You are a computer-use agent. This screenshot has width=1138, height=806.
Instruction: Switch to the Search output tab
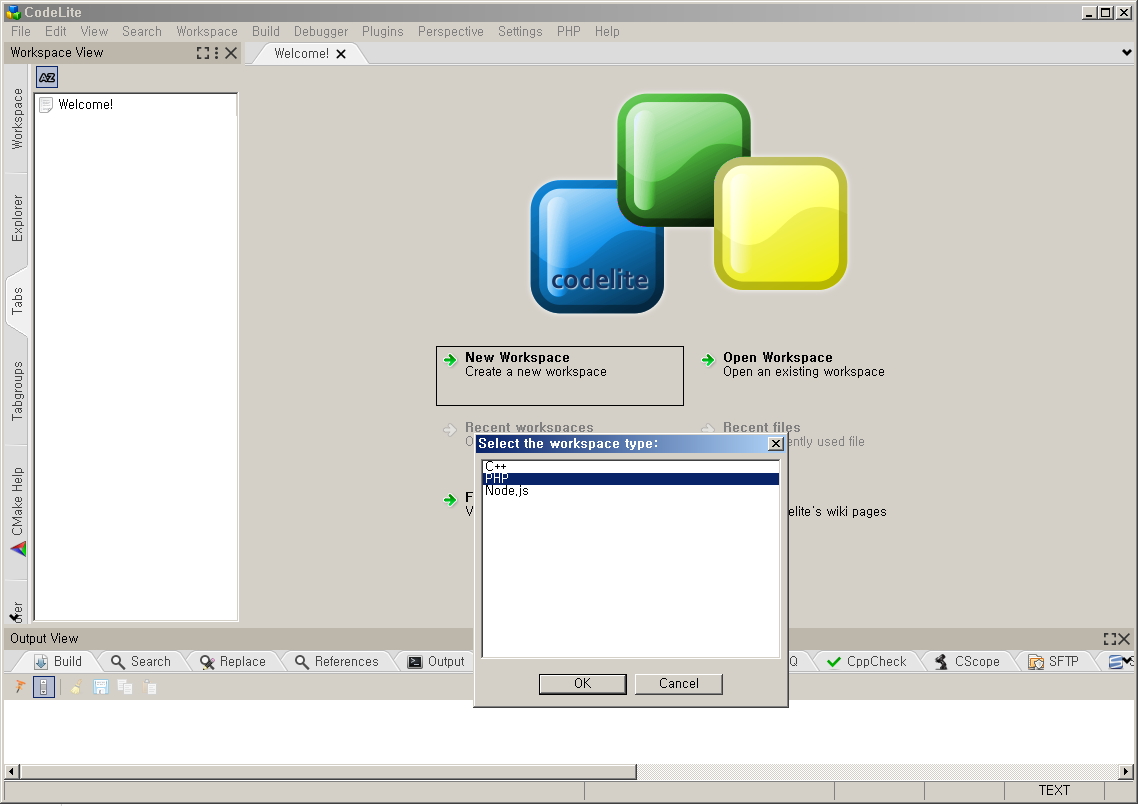click(x=141, y=662)
